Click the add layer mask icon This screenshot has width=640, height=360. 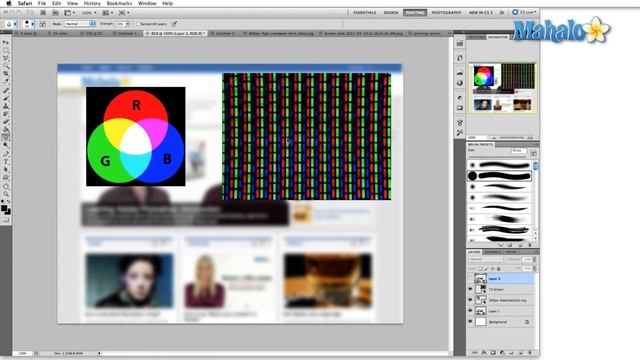493,353
